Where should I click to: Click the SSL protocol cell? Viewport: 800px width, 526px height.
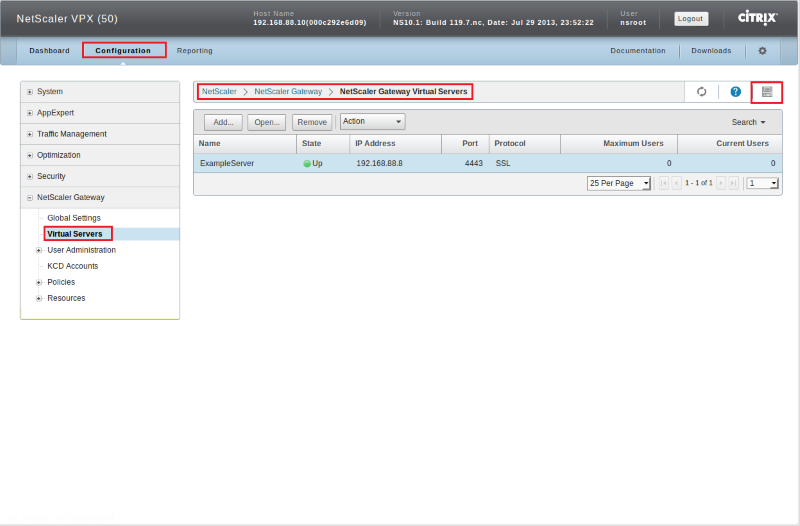click(503, 163)
